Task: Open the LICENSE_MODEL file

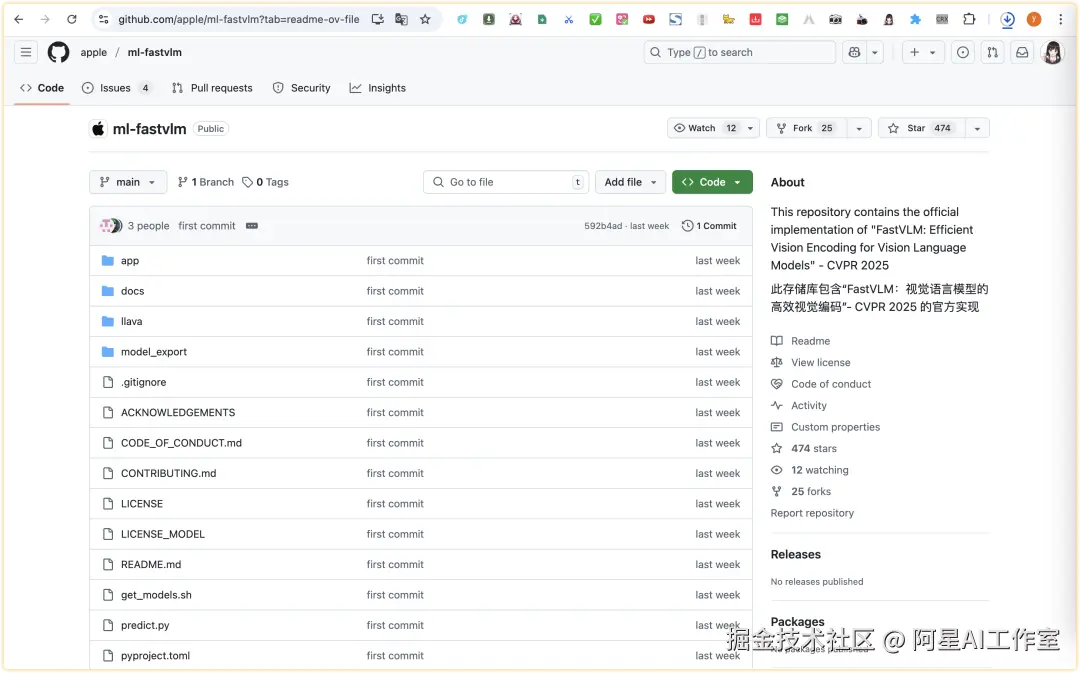Action: (163, 534)
